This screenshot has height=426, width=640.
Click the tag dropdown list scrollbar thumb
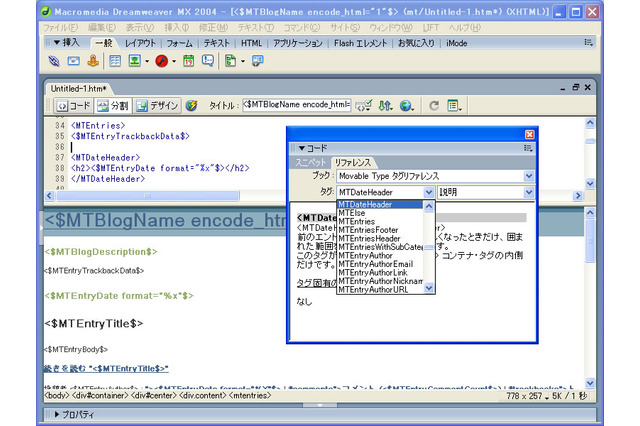pos(429,247)
